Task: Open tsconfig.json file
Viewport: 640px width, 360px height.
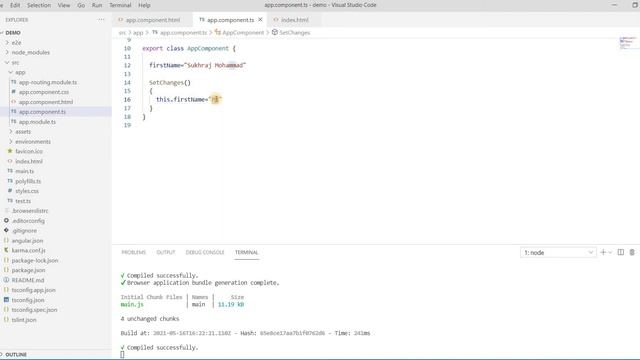Action: 28,300
